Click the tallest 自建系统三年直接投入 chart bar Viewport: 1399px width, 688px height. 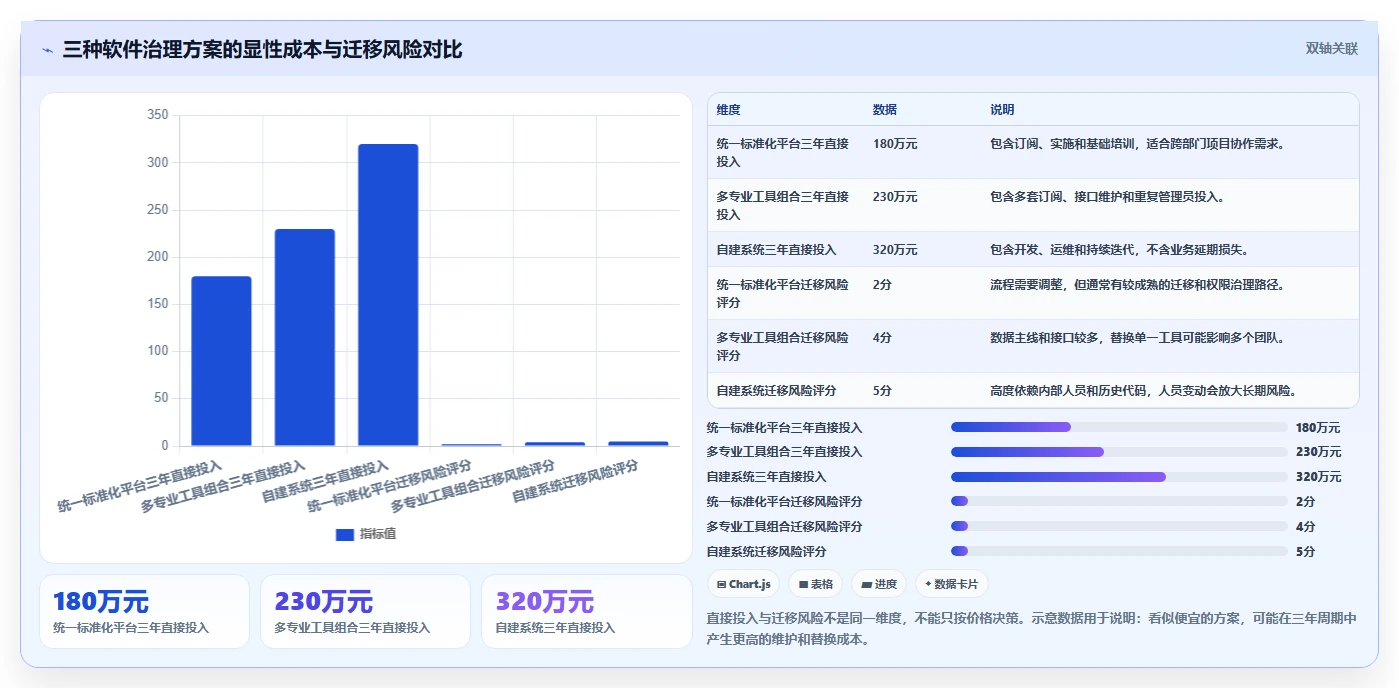tap(388, 295)
